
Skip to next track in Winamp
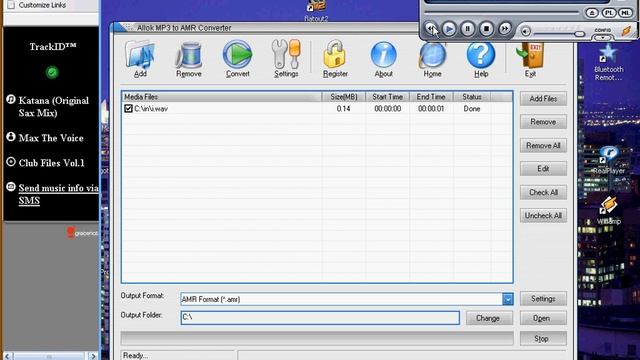[x=505, y=29]
